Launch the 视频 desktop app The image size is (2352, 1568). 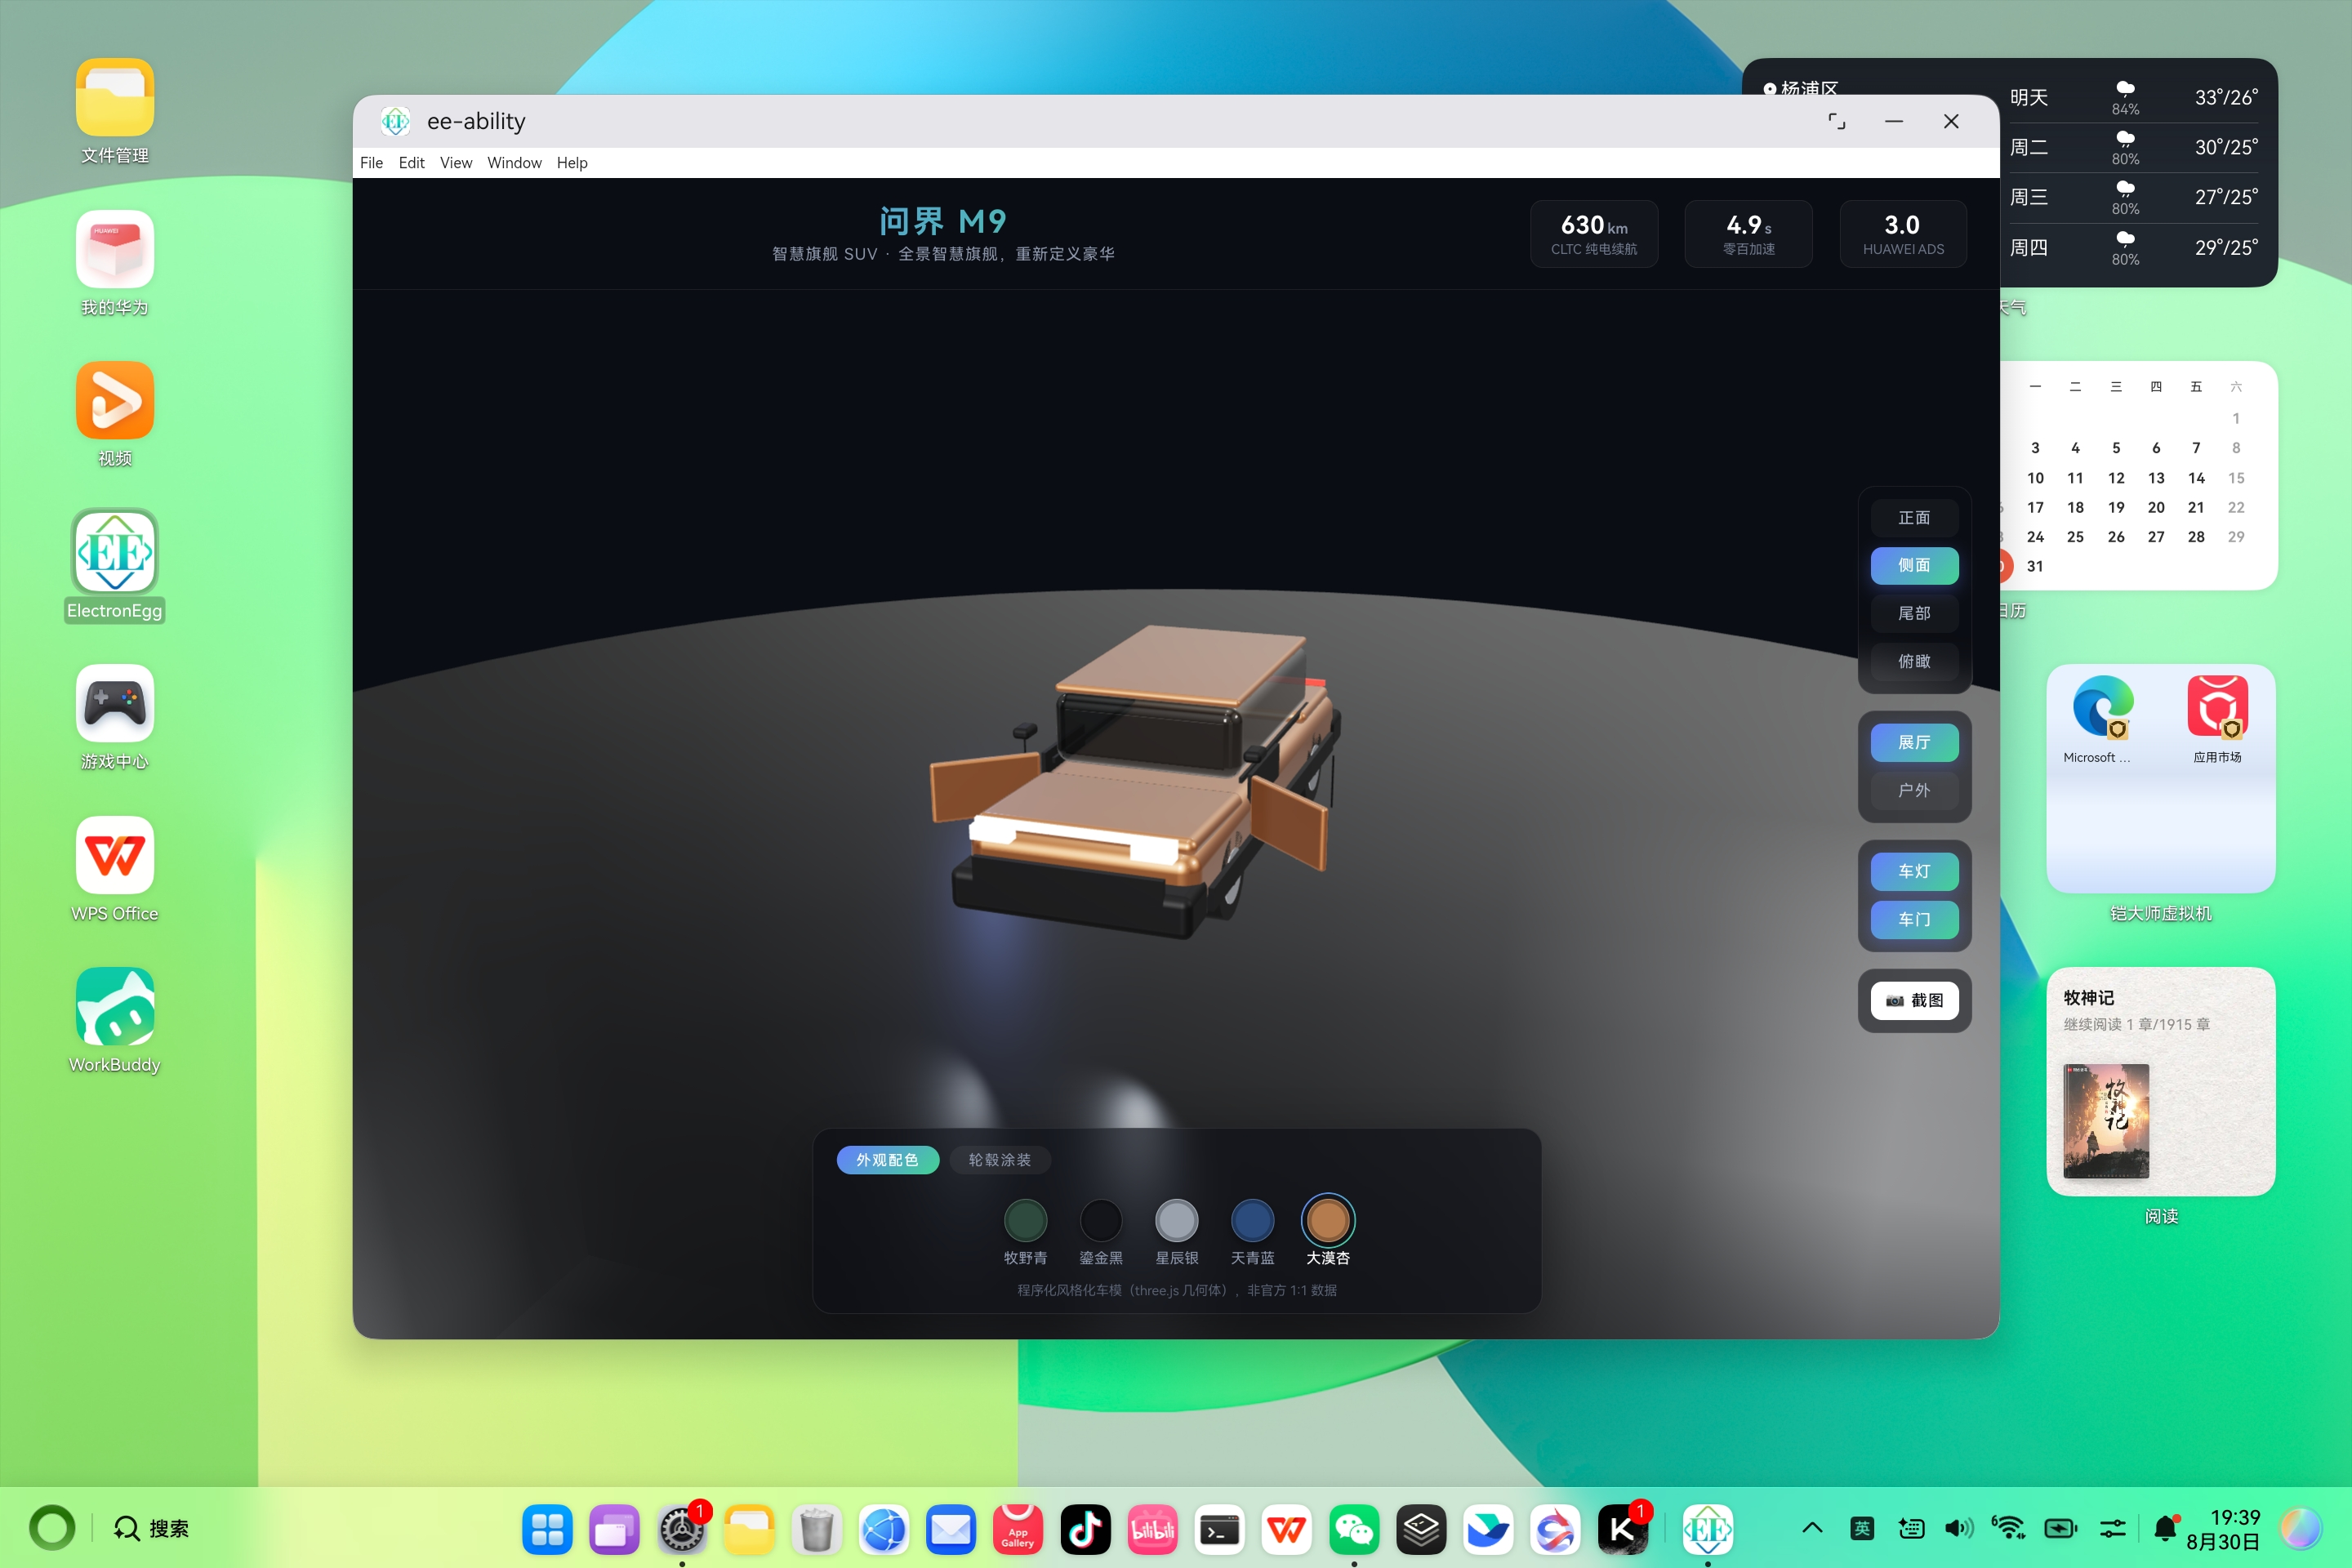click(115, 400)
